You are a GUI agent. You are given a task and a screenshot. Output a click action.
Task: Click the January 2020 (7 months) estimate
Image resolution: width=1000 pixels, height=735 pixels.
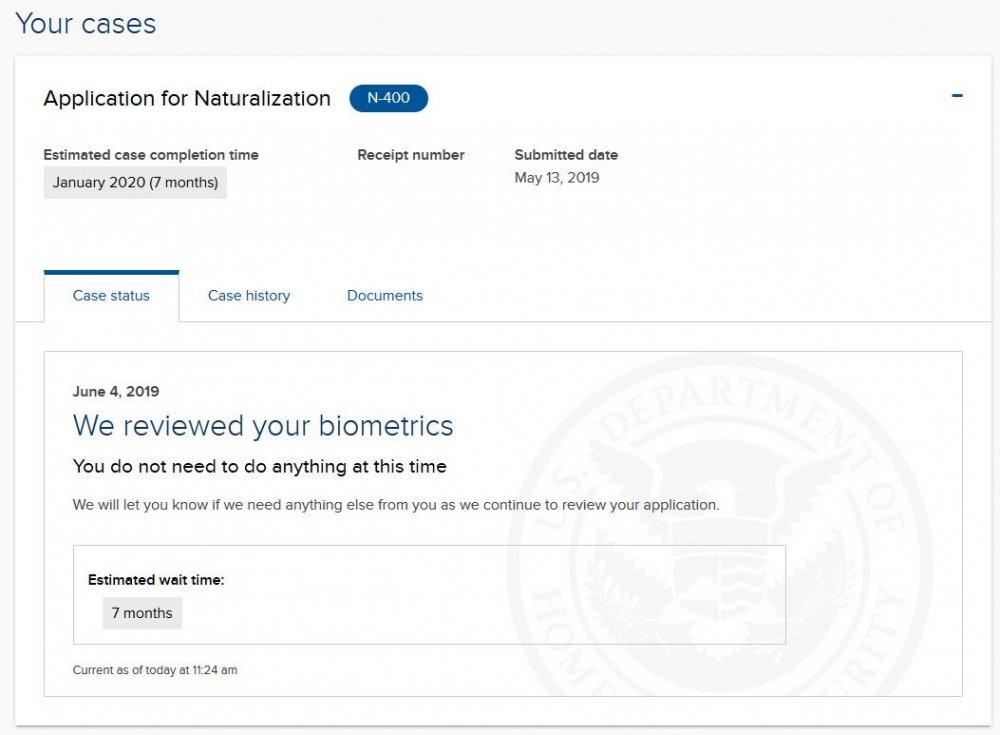[135, 183]
